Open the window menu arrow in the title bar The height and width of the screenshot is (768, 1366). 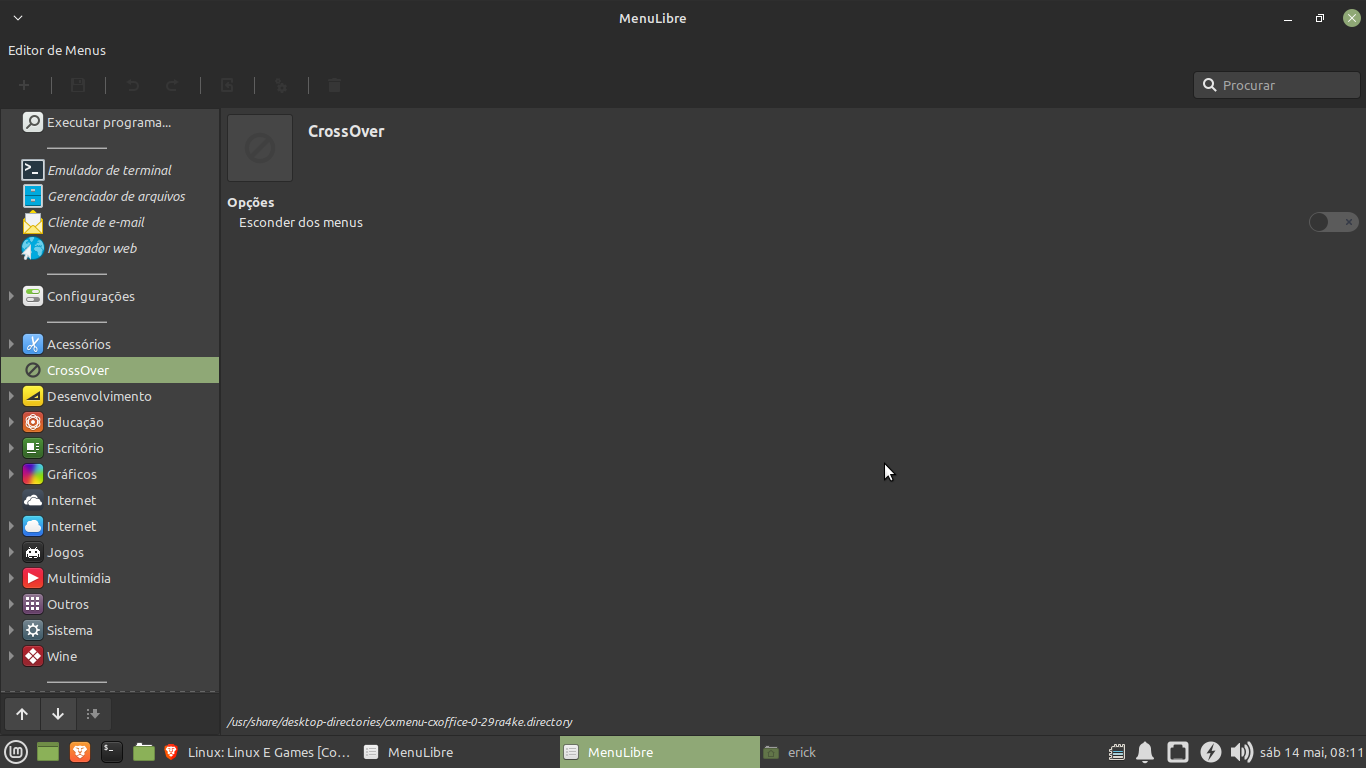(x=17, y=18)
